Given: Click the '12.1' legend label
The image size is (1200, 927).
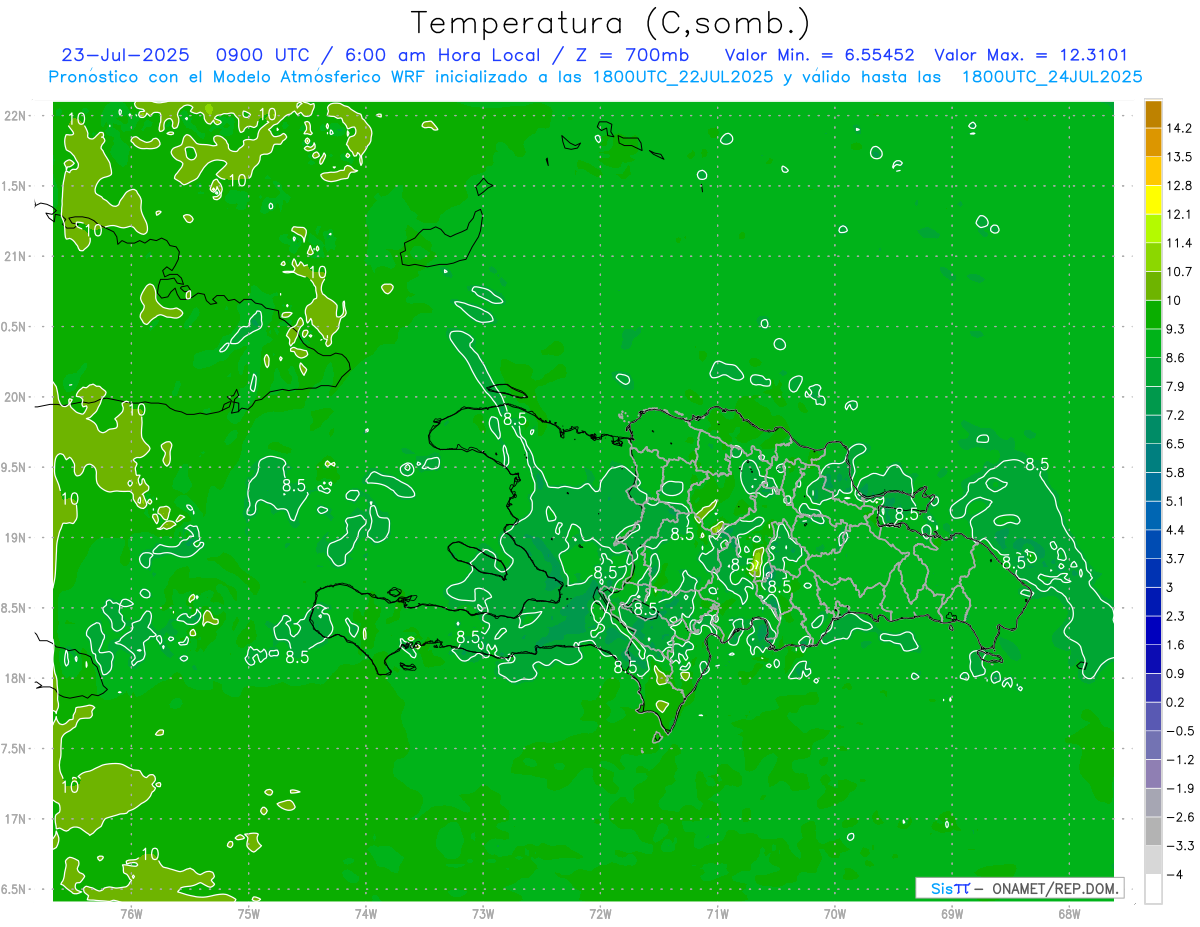Looking at the screenshot, I should click(1180, 214).
